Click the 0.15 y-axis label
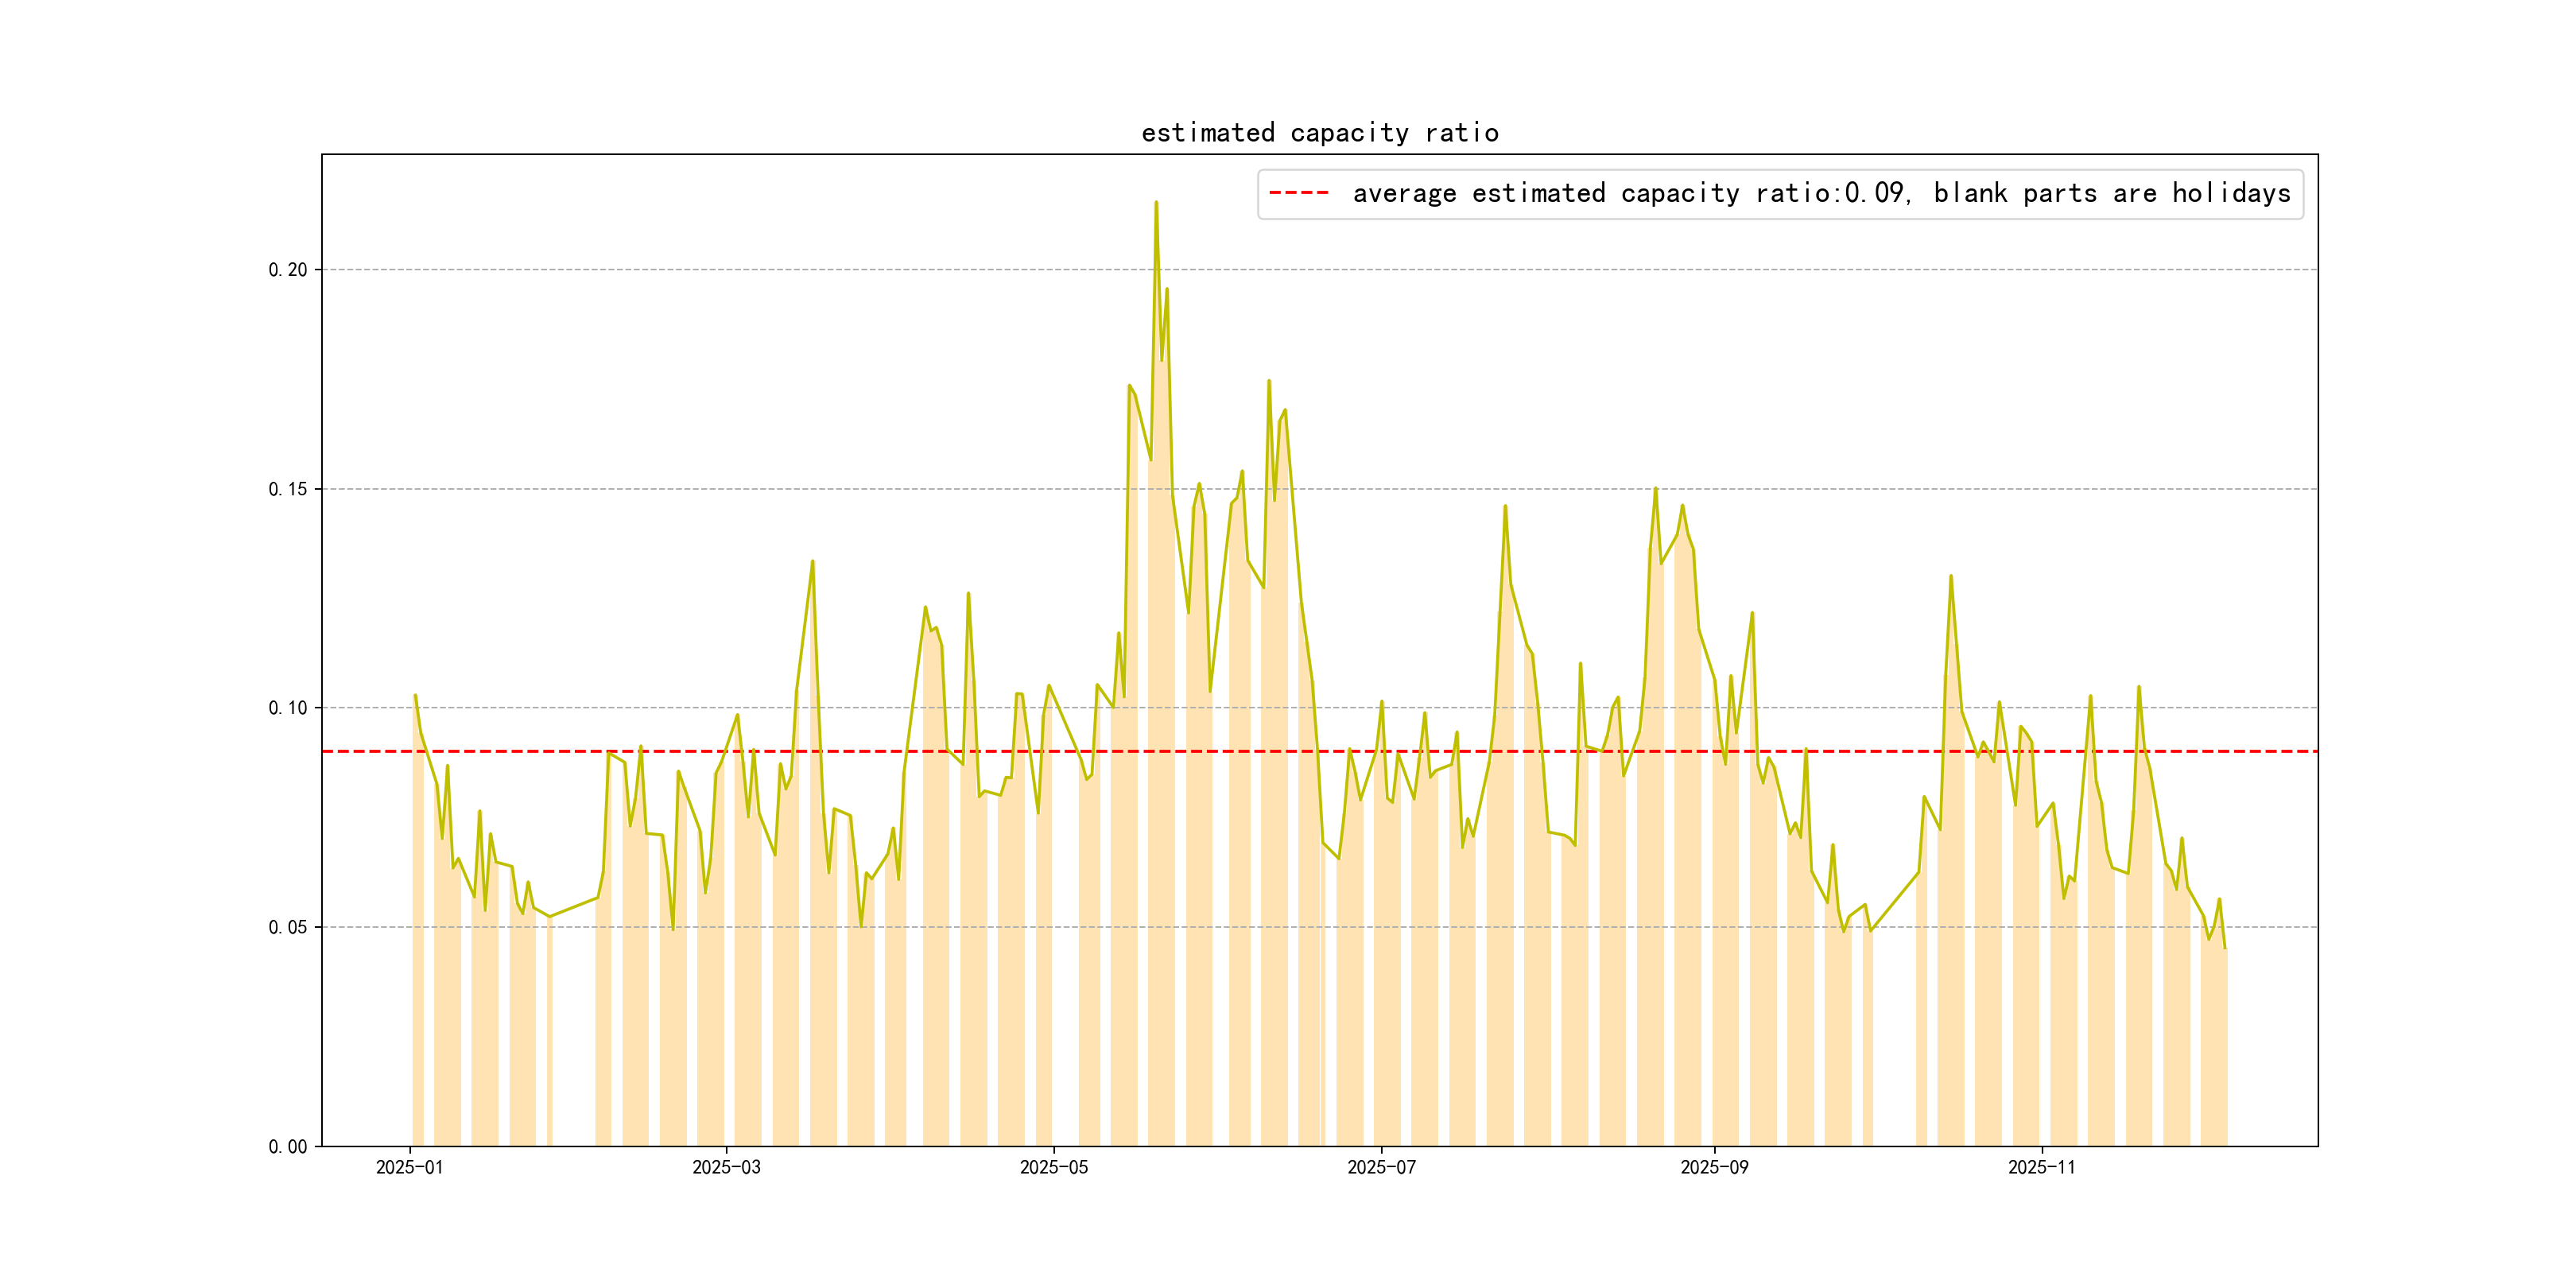 coord(288,489)
